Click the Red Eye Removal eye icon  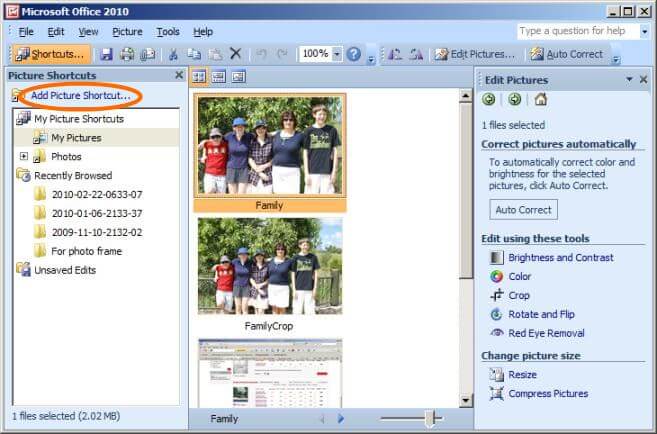[x=497, y=333]
